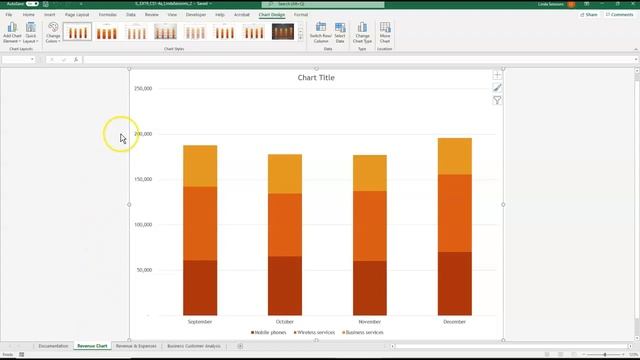This screenshot has height=360, width=640.
Task: Click into the formula bar
Action: (x=359, y=60)
